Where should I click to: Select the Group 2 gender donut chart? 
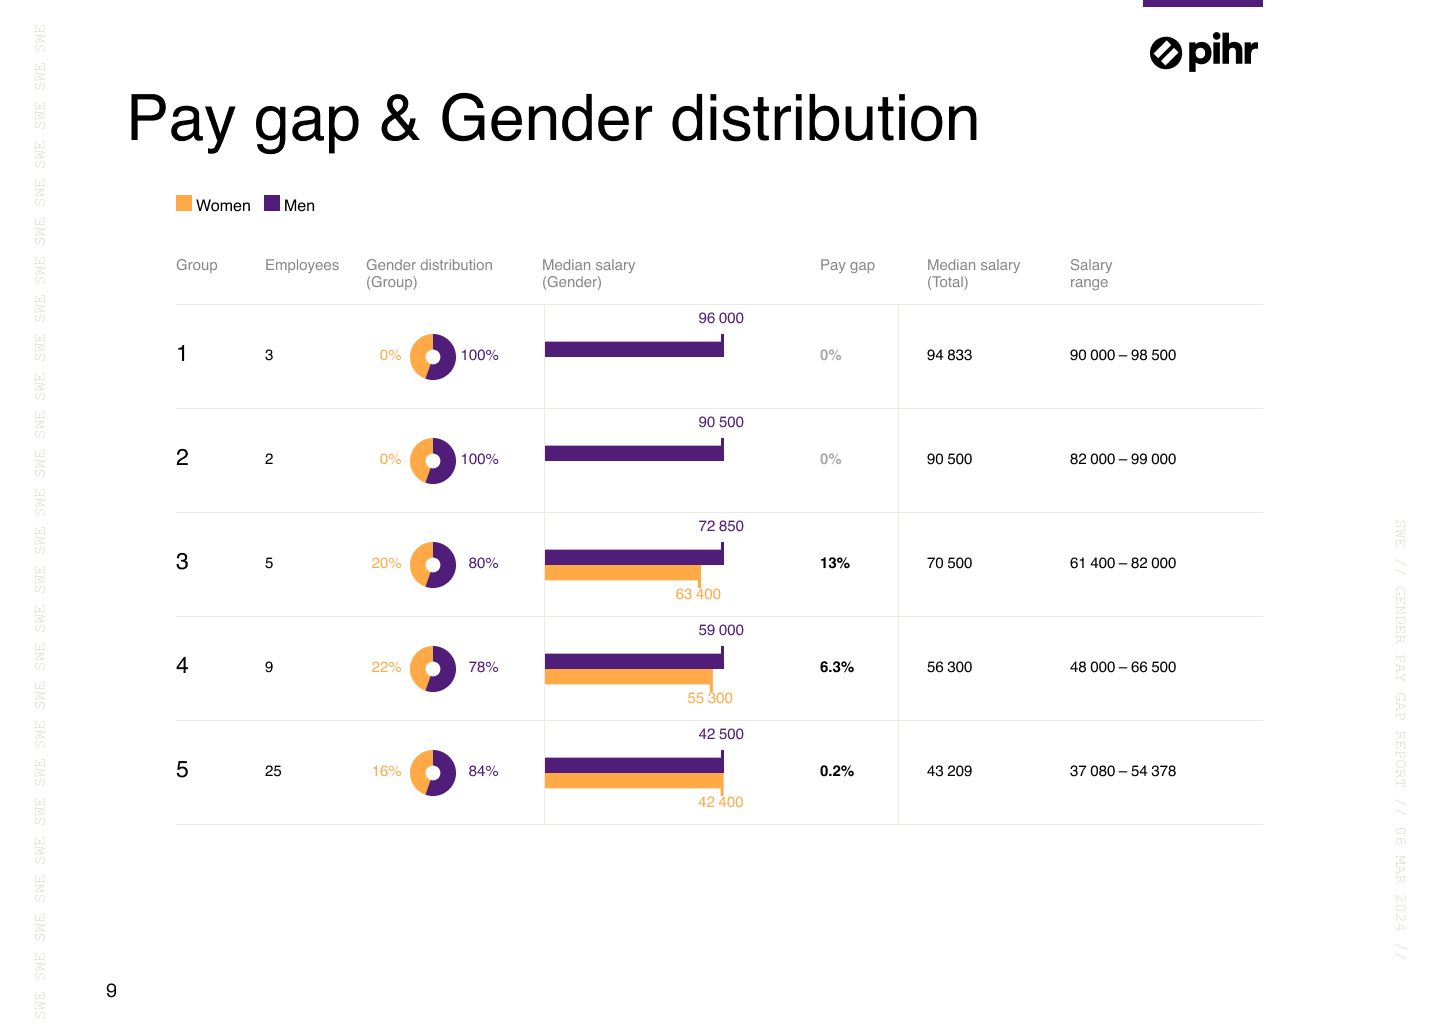(433, 461)
